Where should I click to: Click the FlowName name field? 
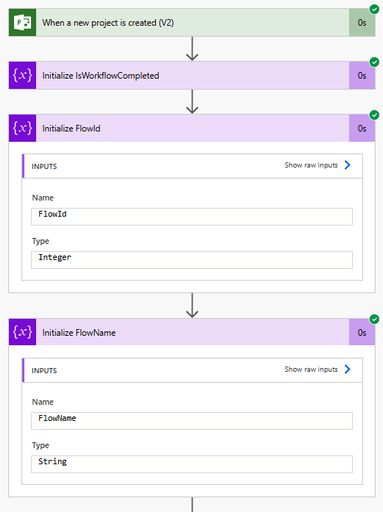(x=192, y=421)
